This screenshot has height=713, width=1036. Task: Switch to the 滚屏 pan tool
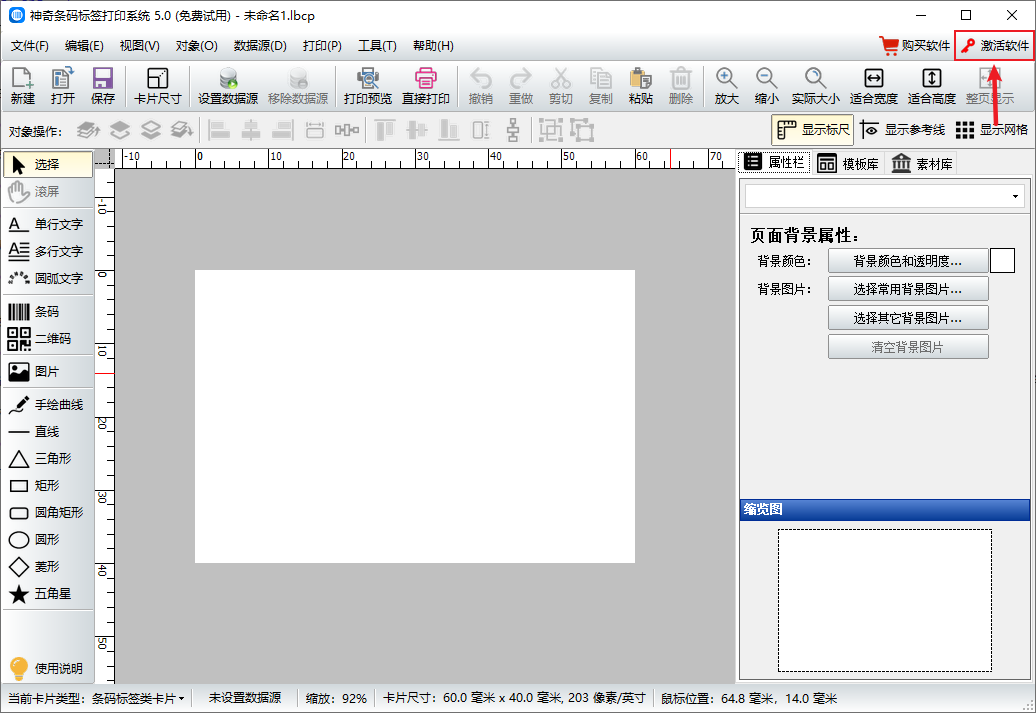click(x=48, y=192)
